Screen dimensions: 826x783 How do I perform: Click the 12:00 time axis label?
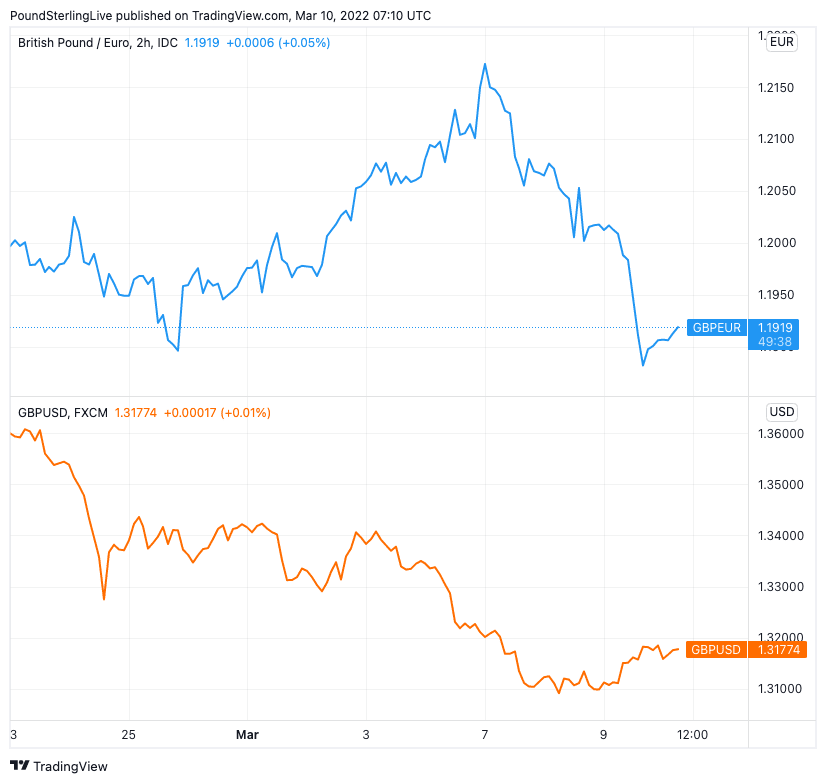(692, 735)
